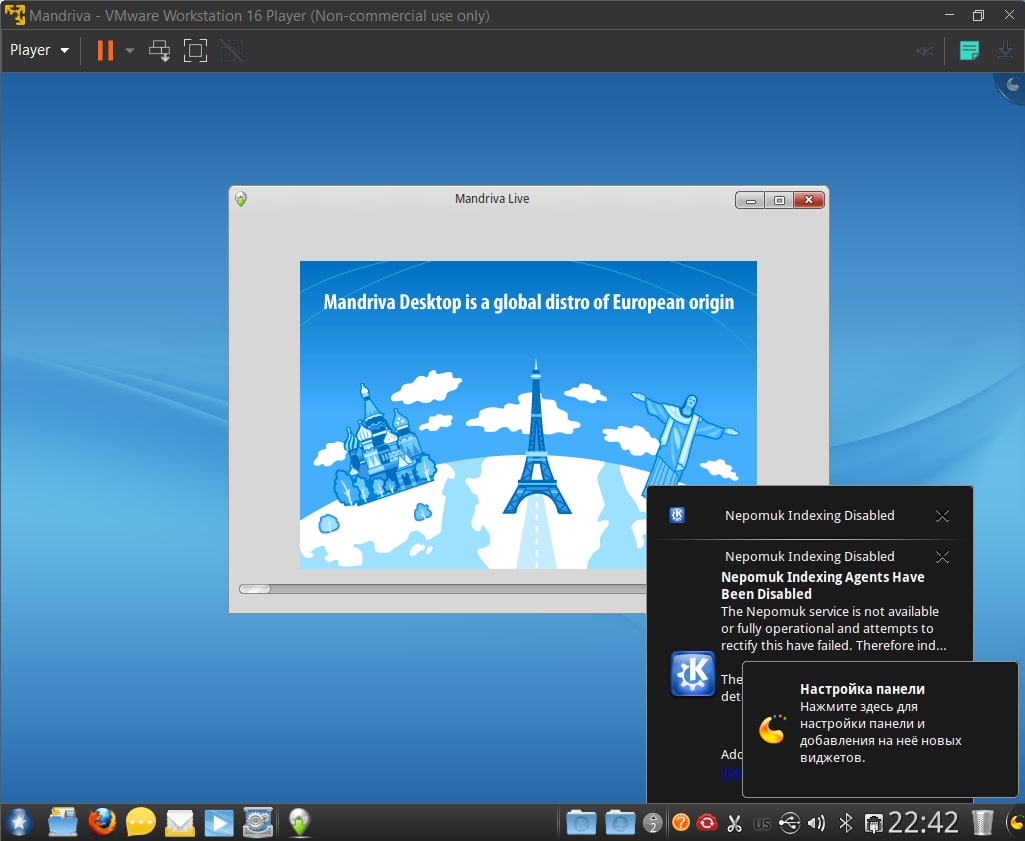Image resolution: width=1025 pixels, height=841 pixels.
Task: Send Ctrl+Alt+Del to the virtual machine
Action: [159, 50]
